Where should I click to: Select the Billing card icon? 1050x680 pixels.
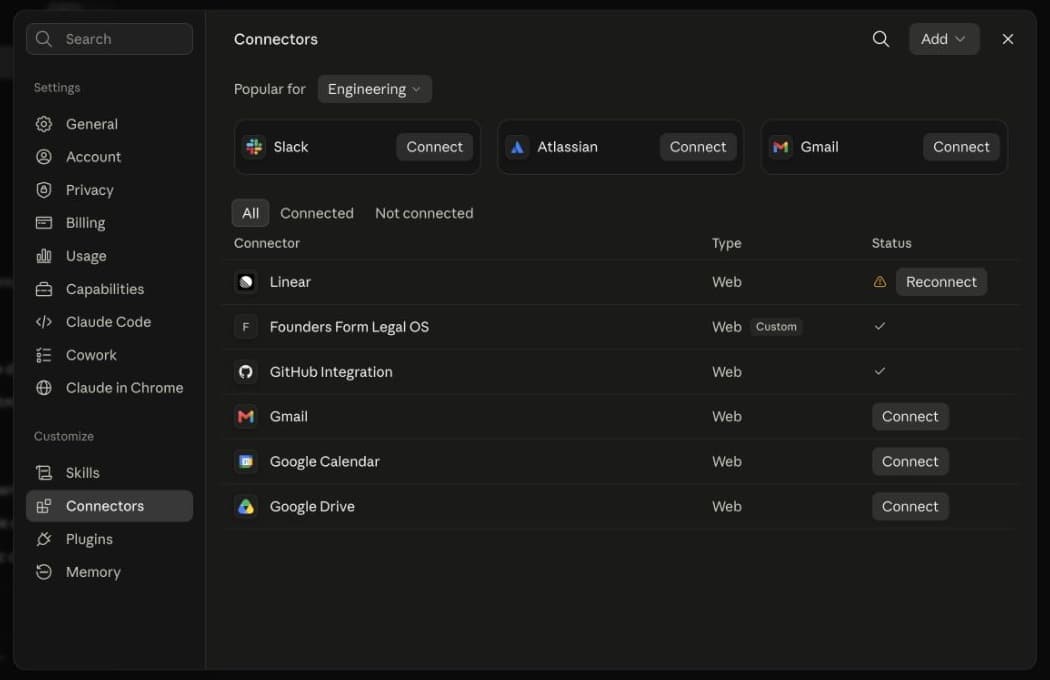(x=44, y=222)
